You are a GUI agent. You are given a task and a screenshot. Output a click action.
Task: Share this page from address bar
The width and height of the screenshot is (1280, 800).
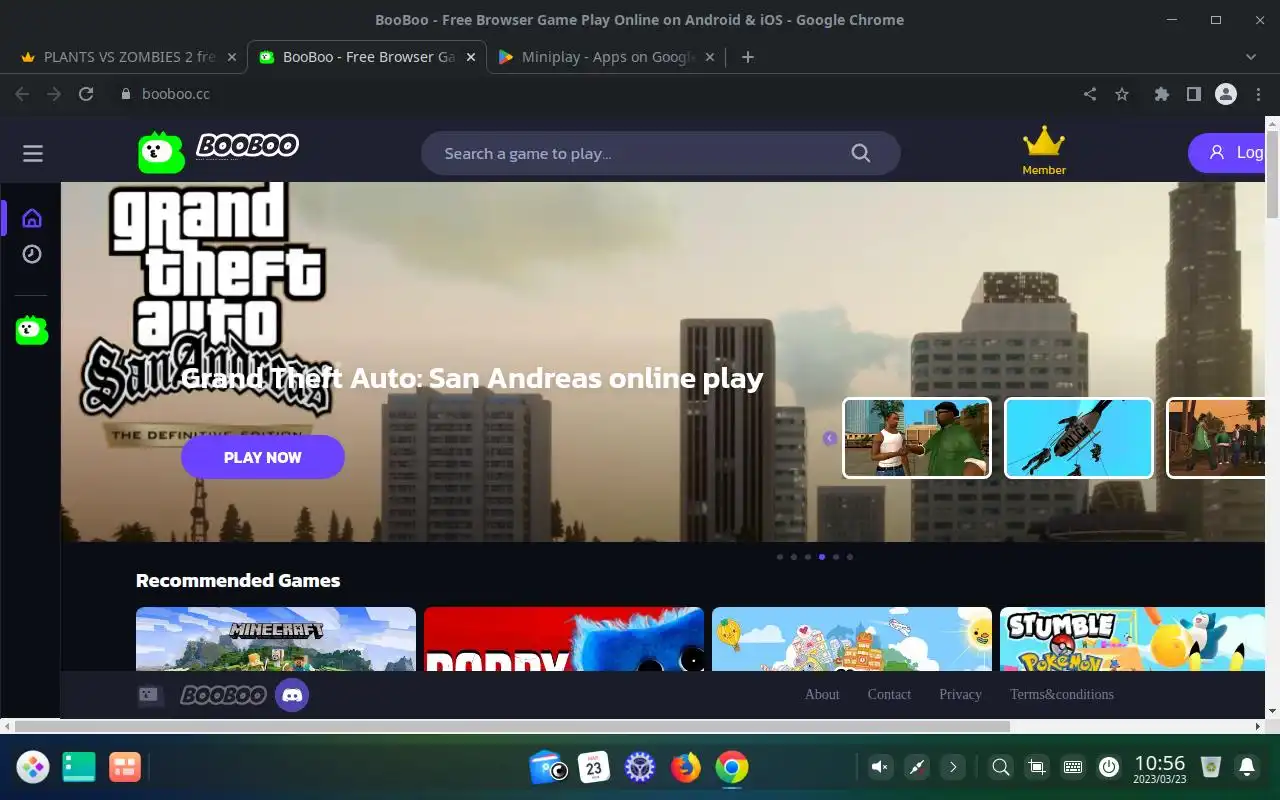pyautogui.click(x=1090, y=94)
